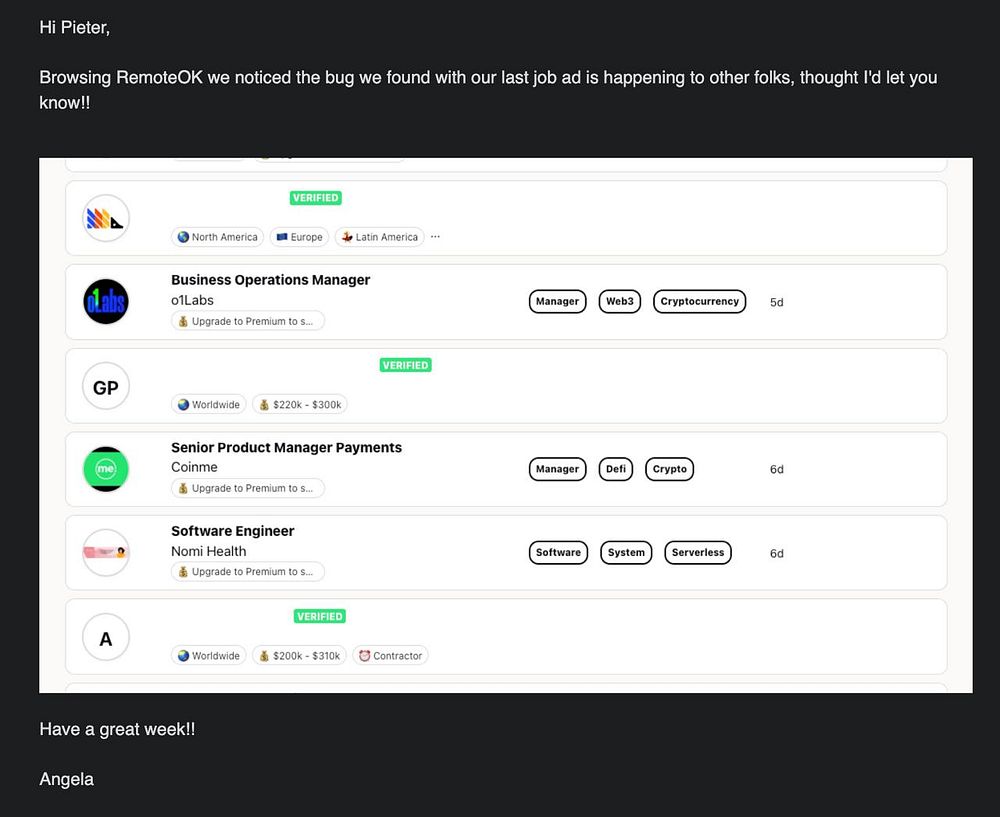This screenshot has height=817, width=1000.
Task: Click the o1Labs company logo
Action: tap(106, 302)
